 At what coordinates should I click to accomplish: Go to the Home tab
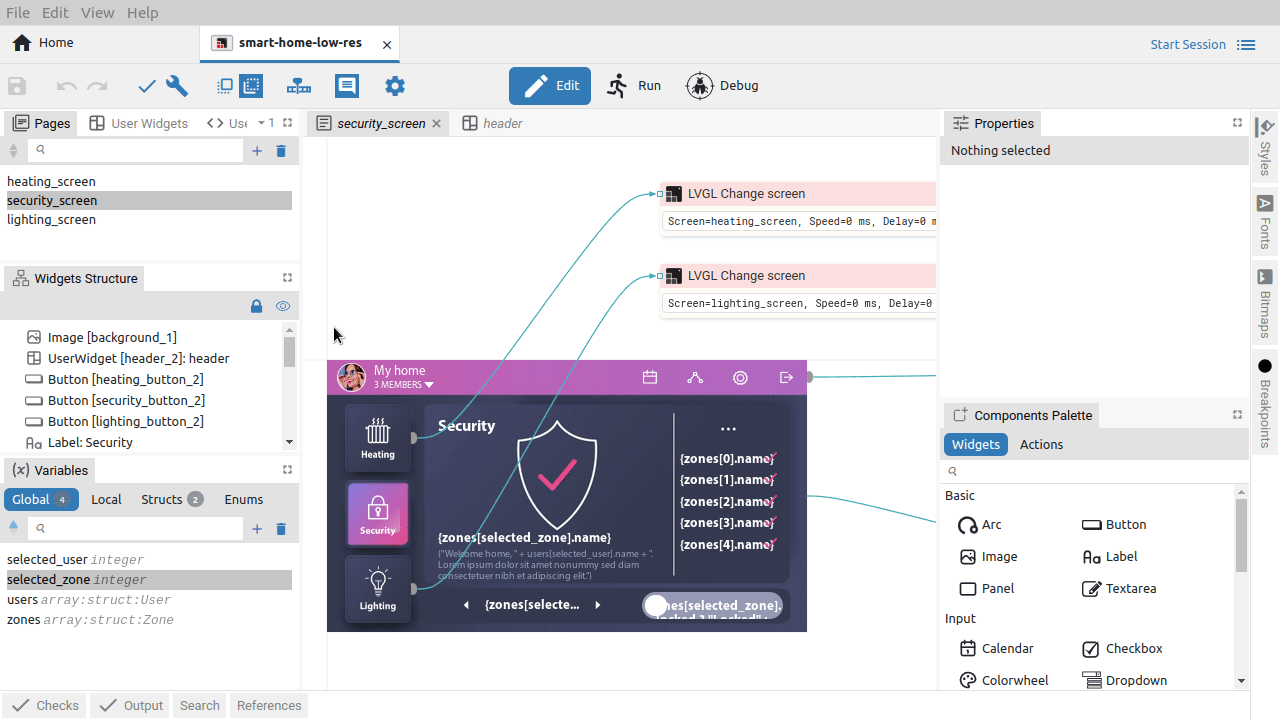pos(43,43)
